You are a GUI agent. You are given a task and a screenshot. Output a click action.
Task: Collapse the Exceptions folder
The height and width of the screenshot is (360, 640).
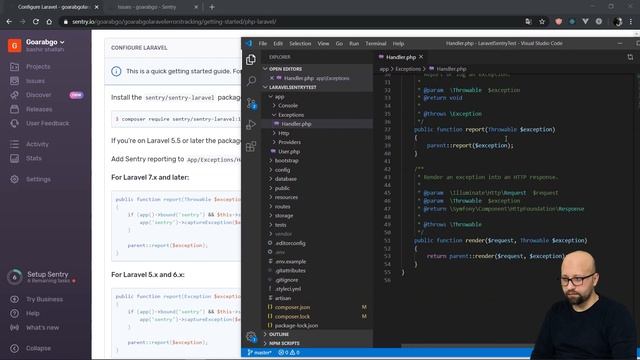pyautogui.click(x=275, y=115)
